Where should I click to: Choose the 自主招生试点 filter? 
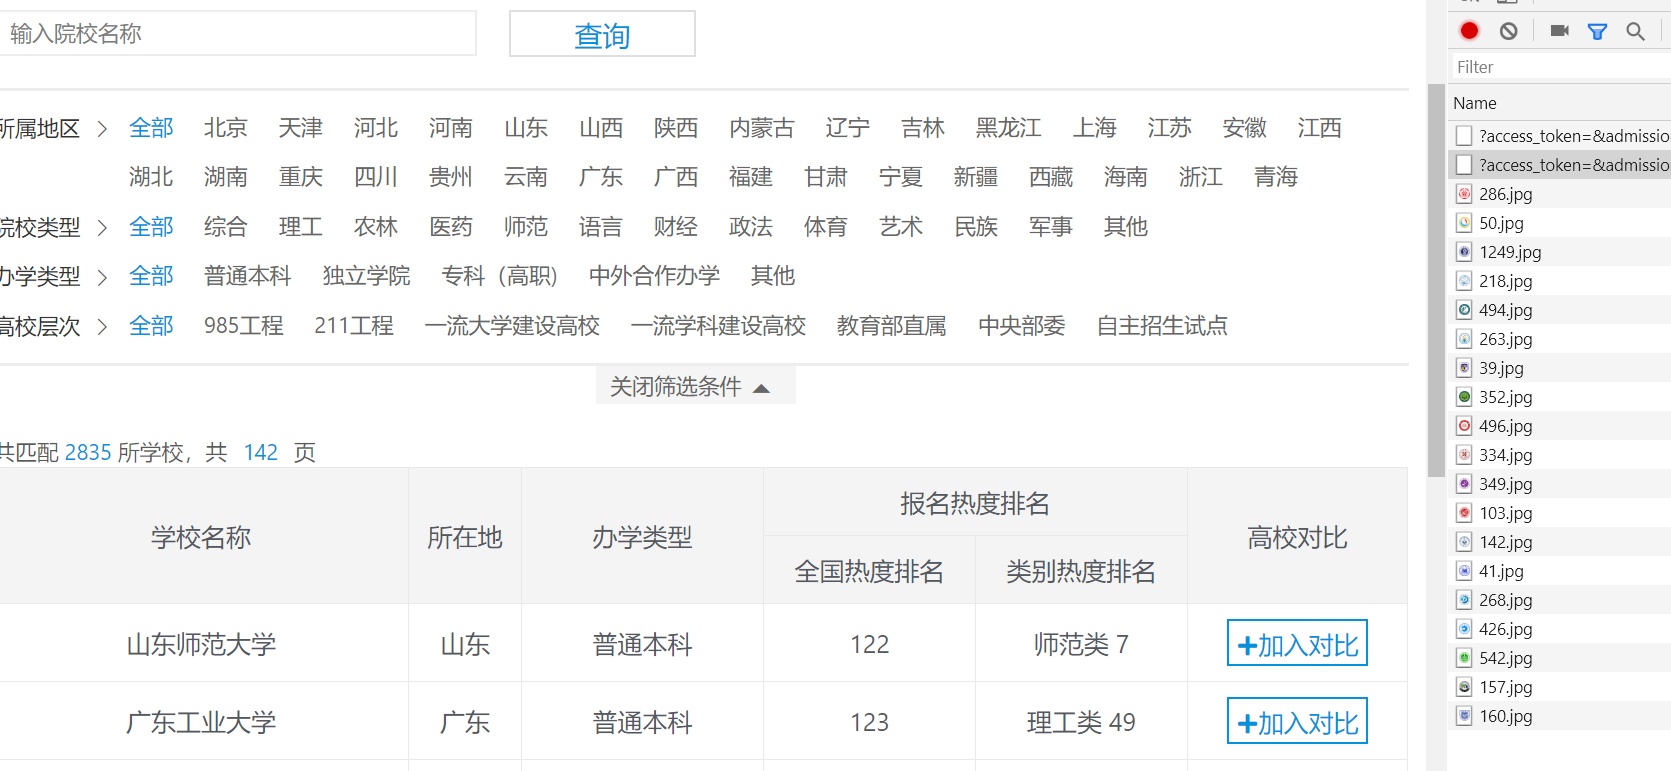coord(1162,326)
